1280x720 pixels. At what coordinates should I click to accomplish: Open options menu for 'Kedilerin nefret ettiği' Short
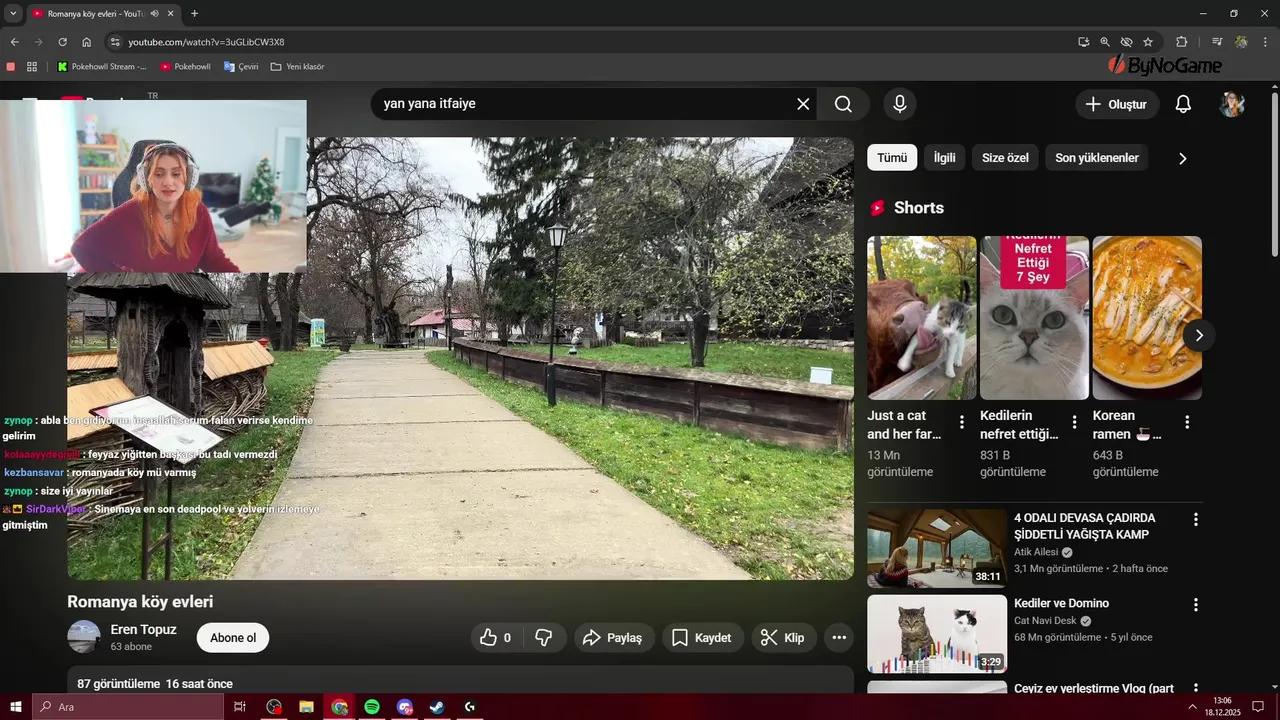[1075, 422]
